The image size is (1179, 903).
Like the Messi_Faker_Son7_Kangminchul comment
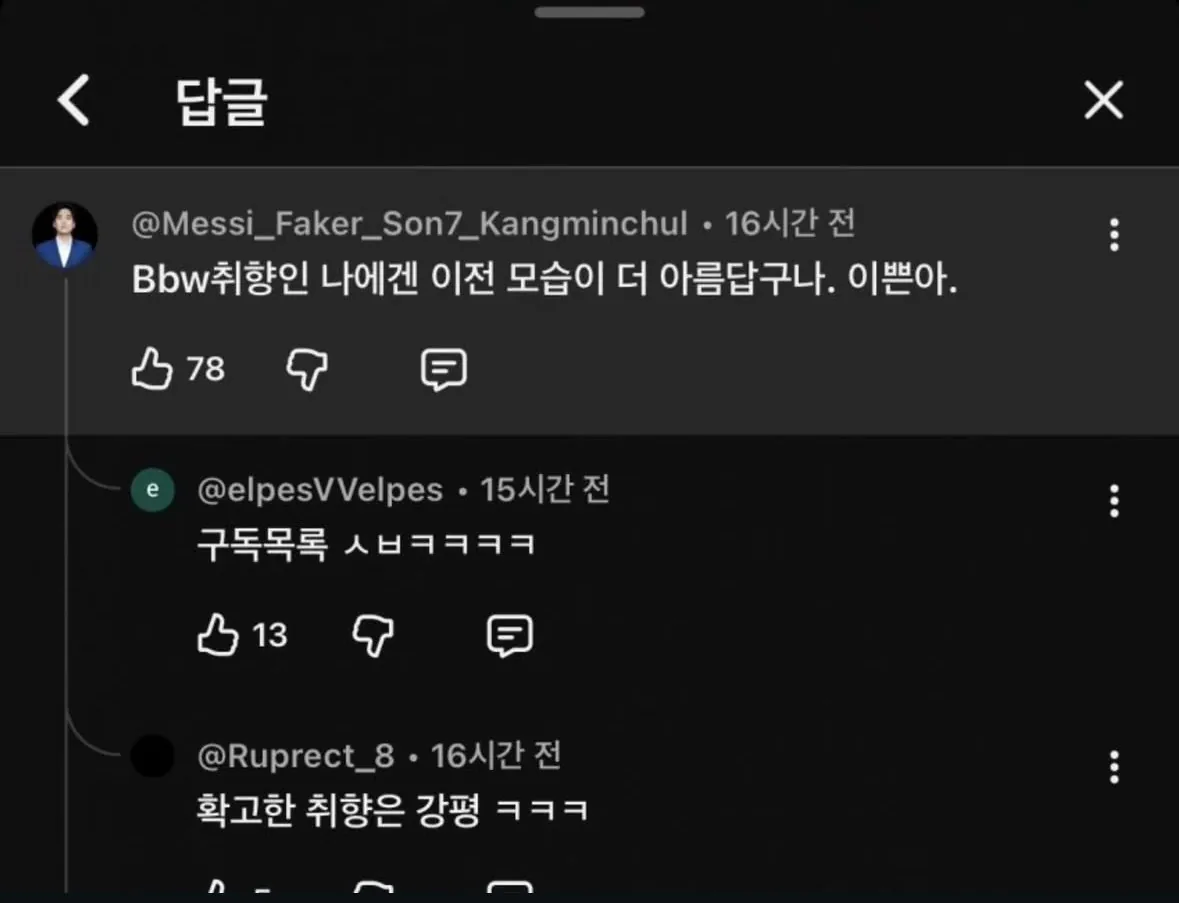pos(152,368)
